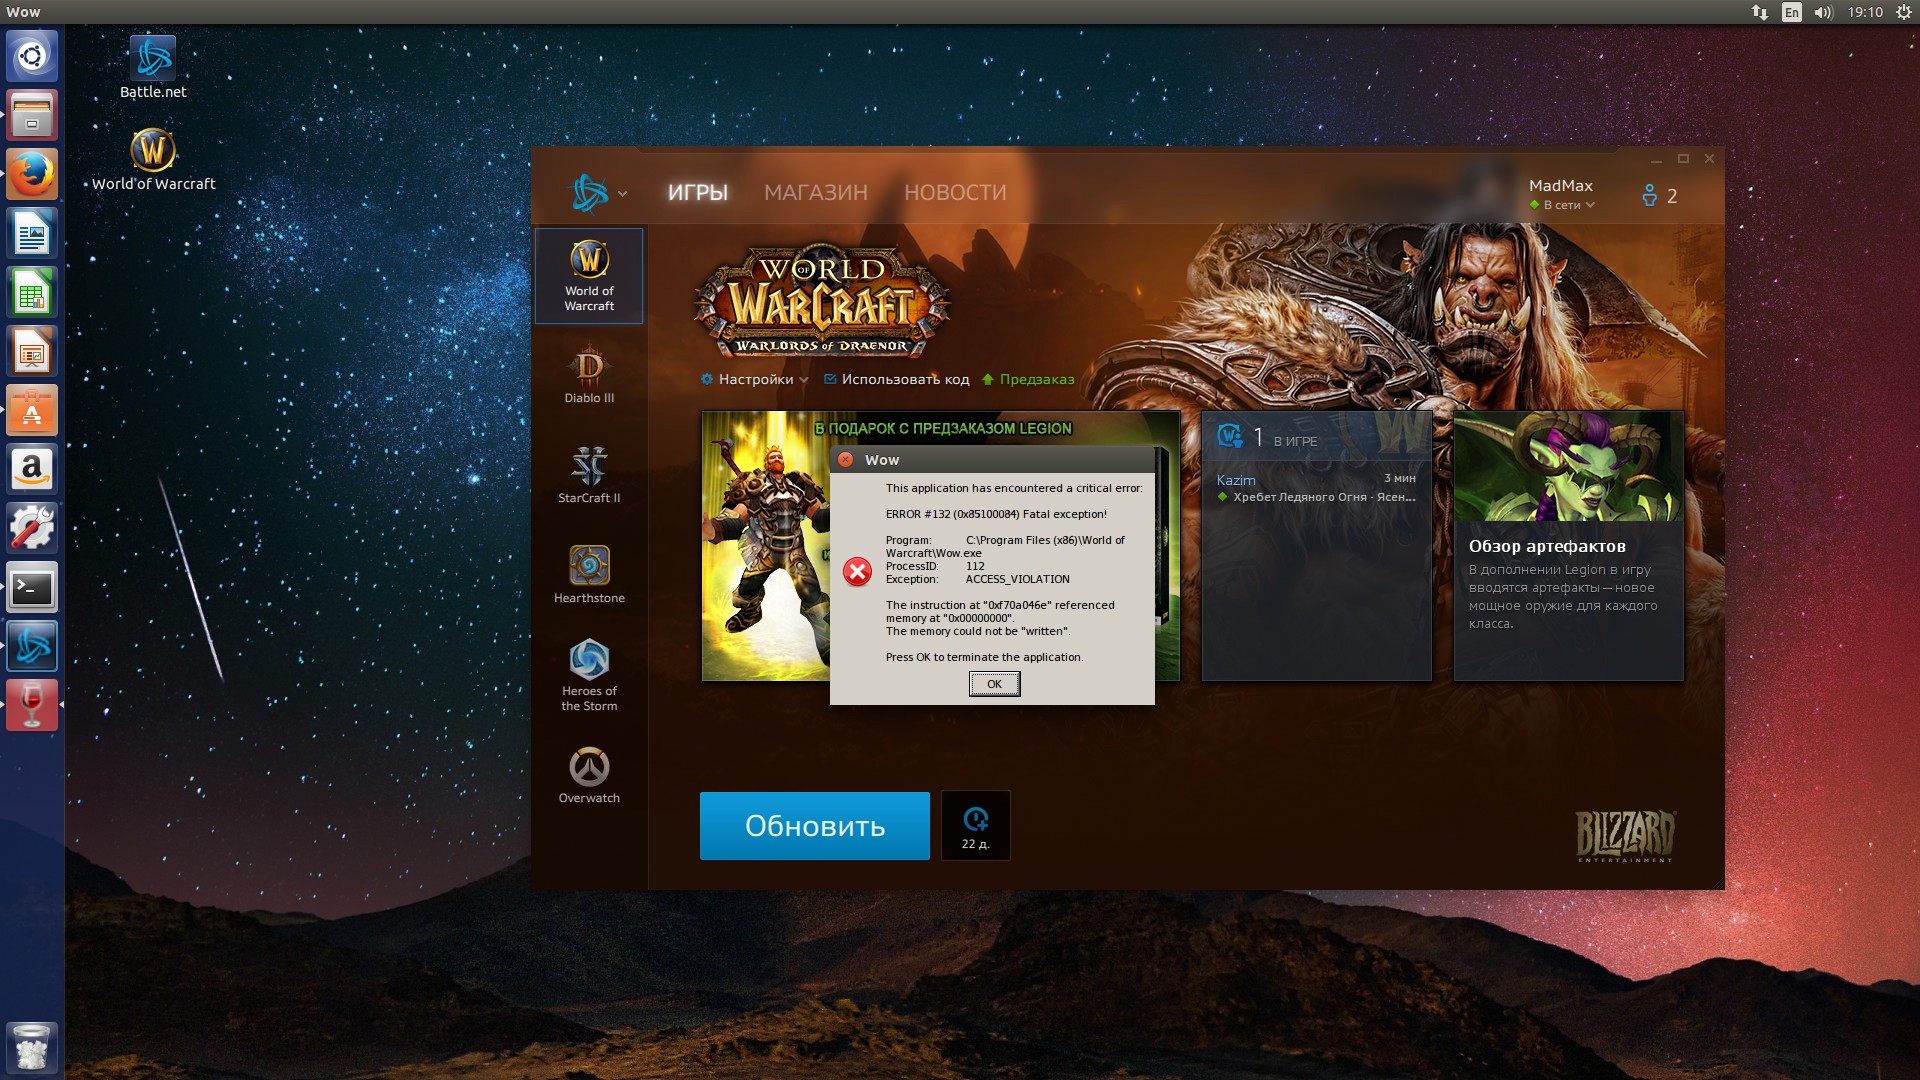Expand the Настройки options dropdown
Viewport: 1920px width, 1080px height.
pos(755,380)
